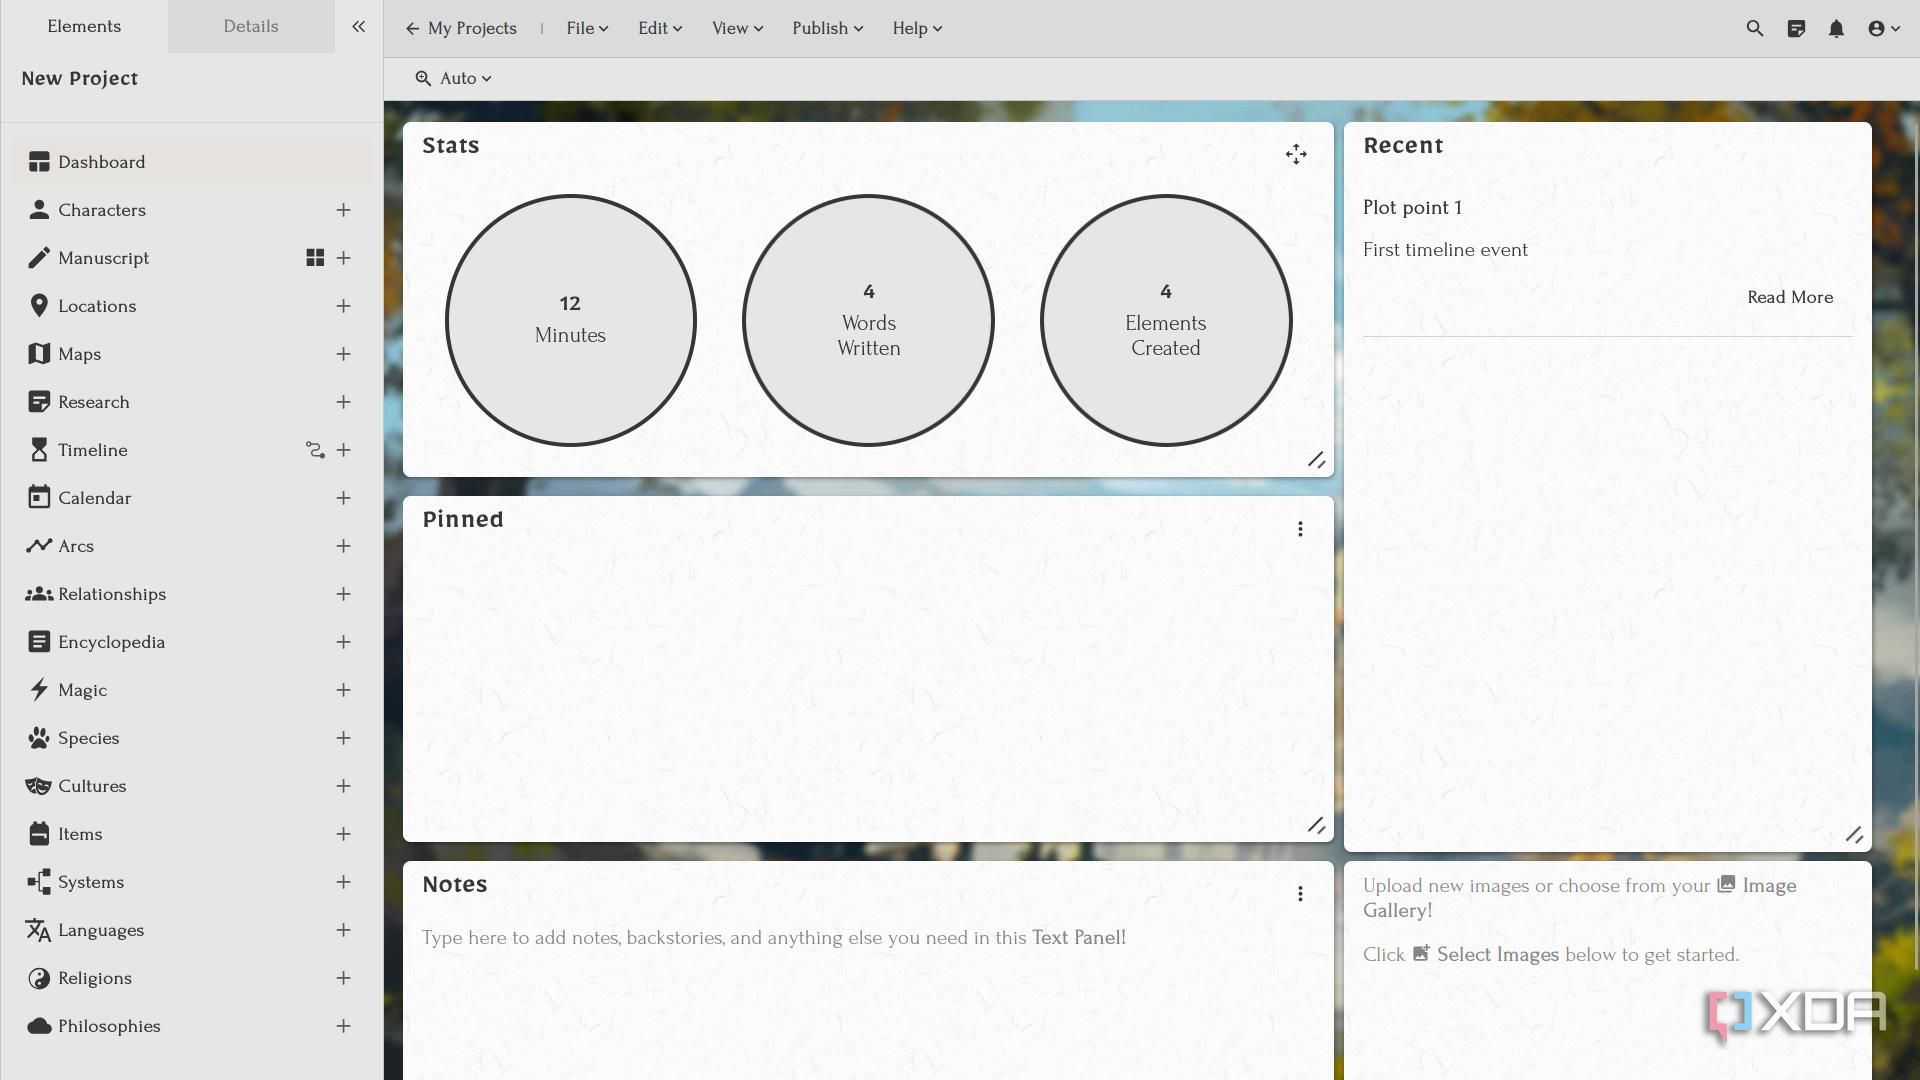This screenshot has width=1920, height=1080.
Task: Switch to the Elements tab
Action: (x=84, y=26)
